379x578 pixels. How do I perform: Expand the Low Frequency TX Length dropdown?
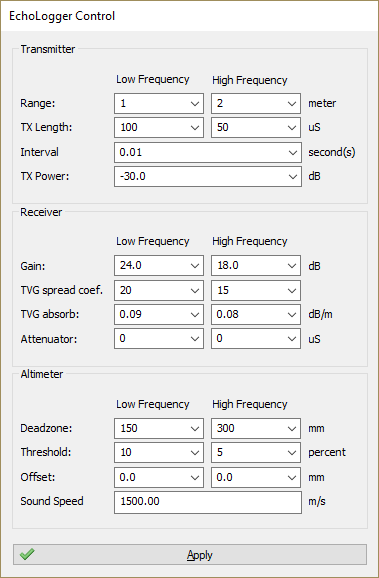tap(159, 128)
